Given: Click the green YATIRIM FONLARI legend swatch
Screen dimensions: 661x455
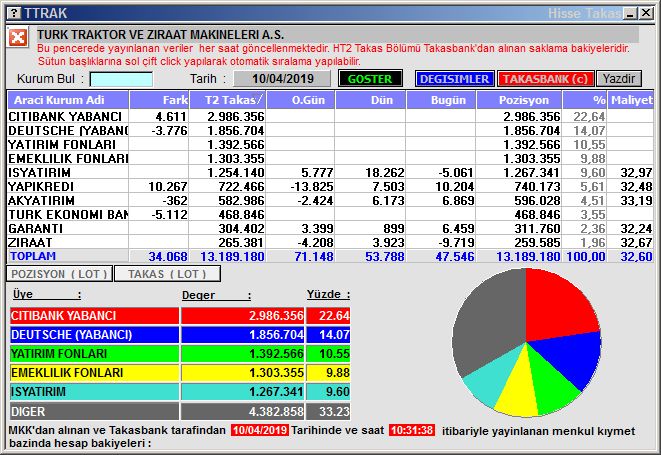Looking at the screenshot, I should (94, 354).
